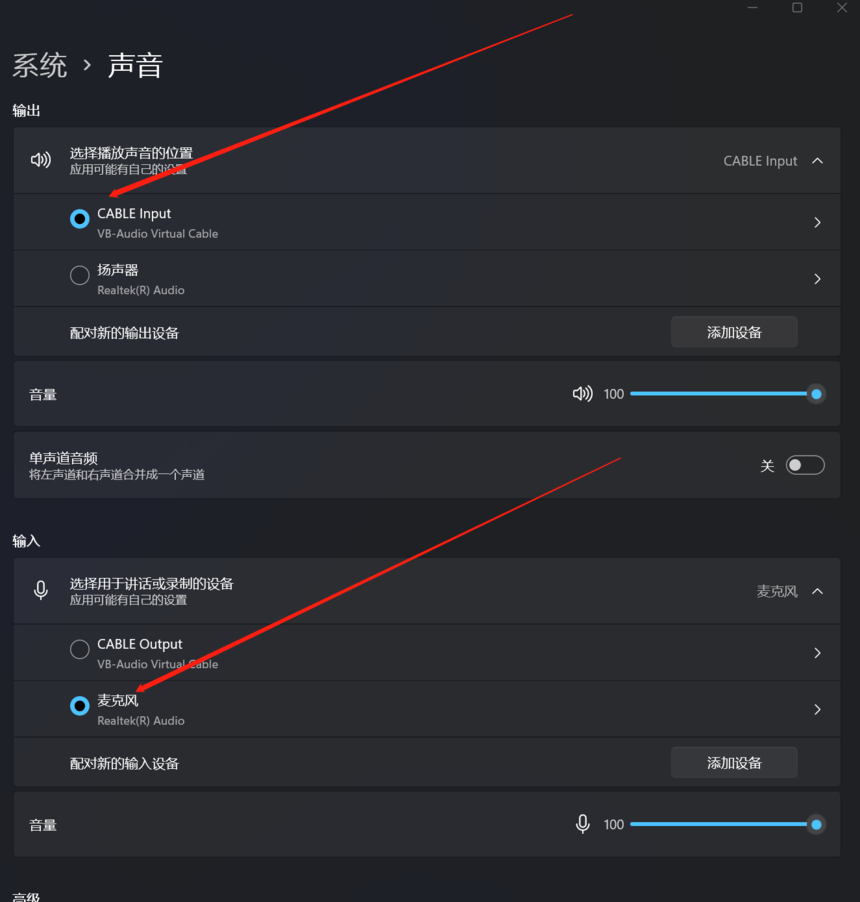Toggle 单声道音频 mono audio switch
Image resolution: width=860 pixels, height=902 pixels.
805,465
